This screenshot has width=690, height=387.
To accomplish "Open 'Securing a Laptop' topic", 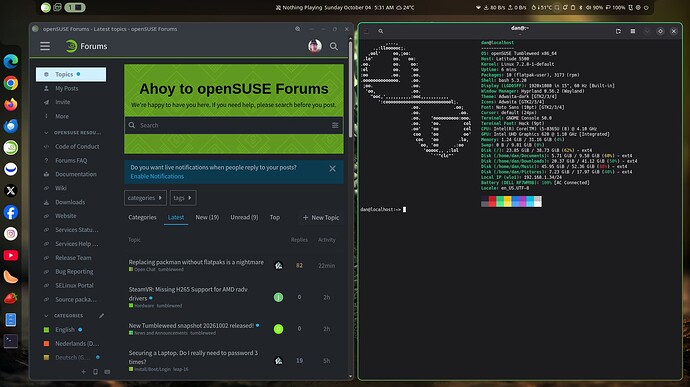I will [x=193, y=357].
